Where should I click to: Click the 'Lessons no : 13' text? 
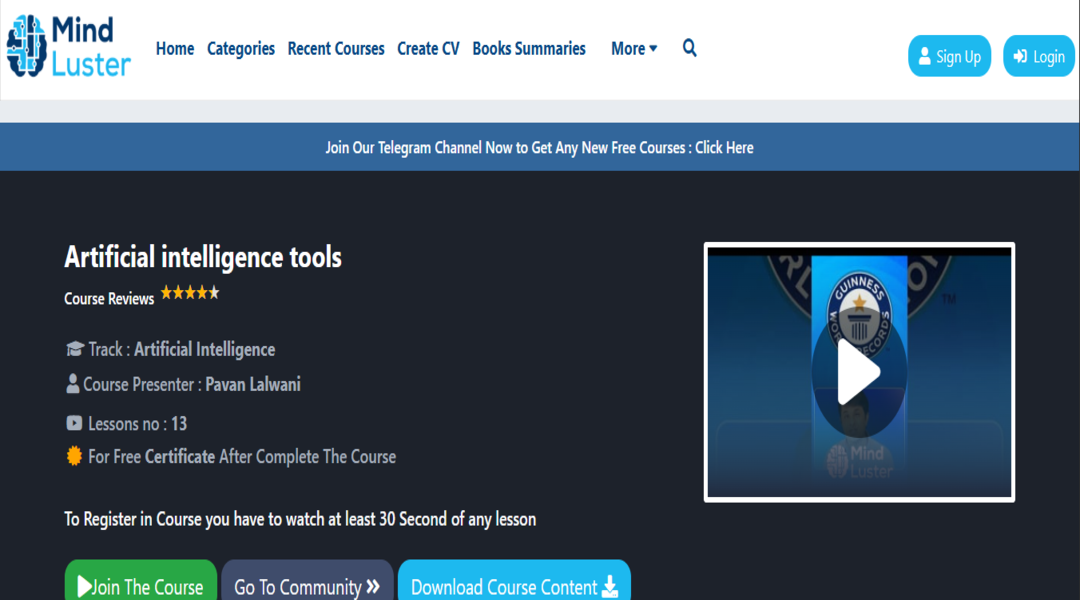point(137,424)
